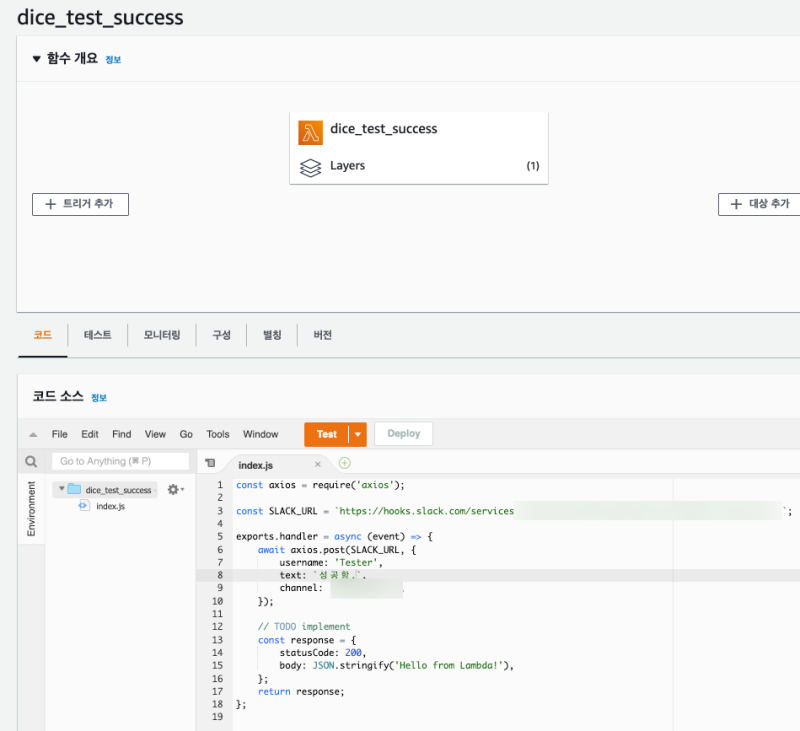The width and height of the screenshot is (800, 731).
Task: Select index.js in the file tree
Action: 109,507
